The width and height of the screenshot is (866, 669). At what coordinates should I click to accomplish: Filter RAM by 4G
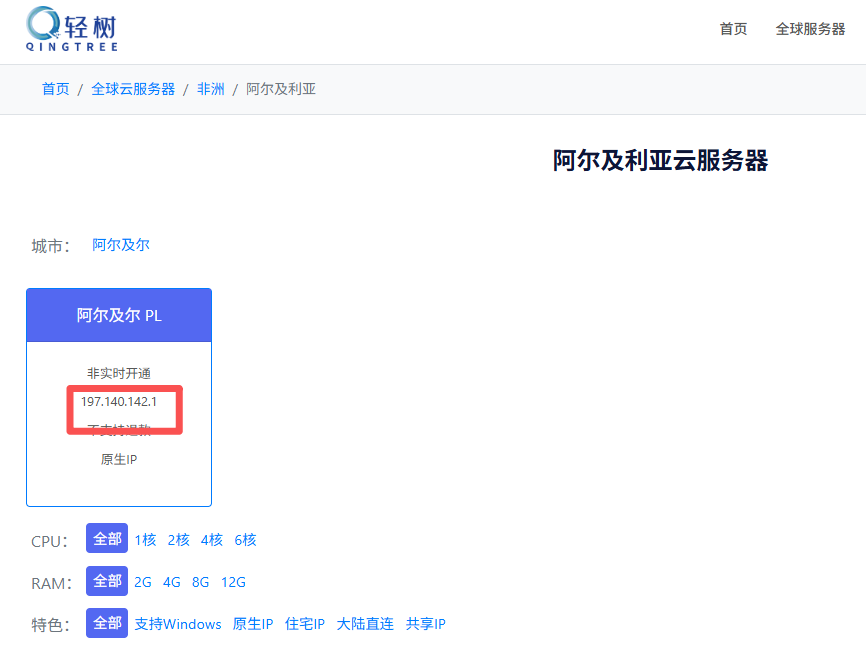(172, 582)
